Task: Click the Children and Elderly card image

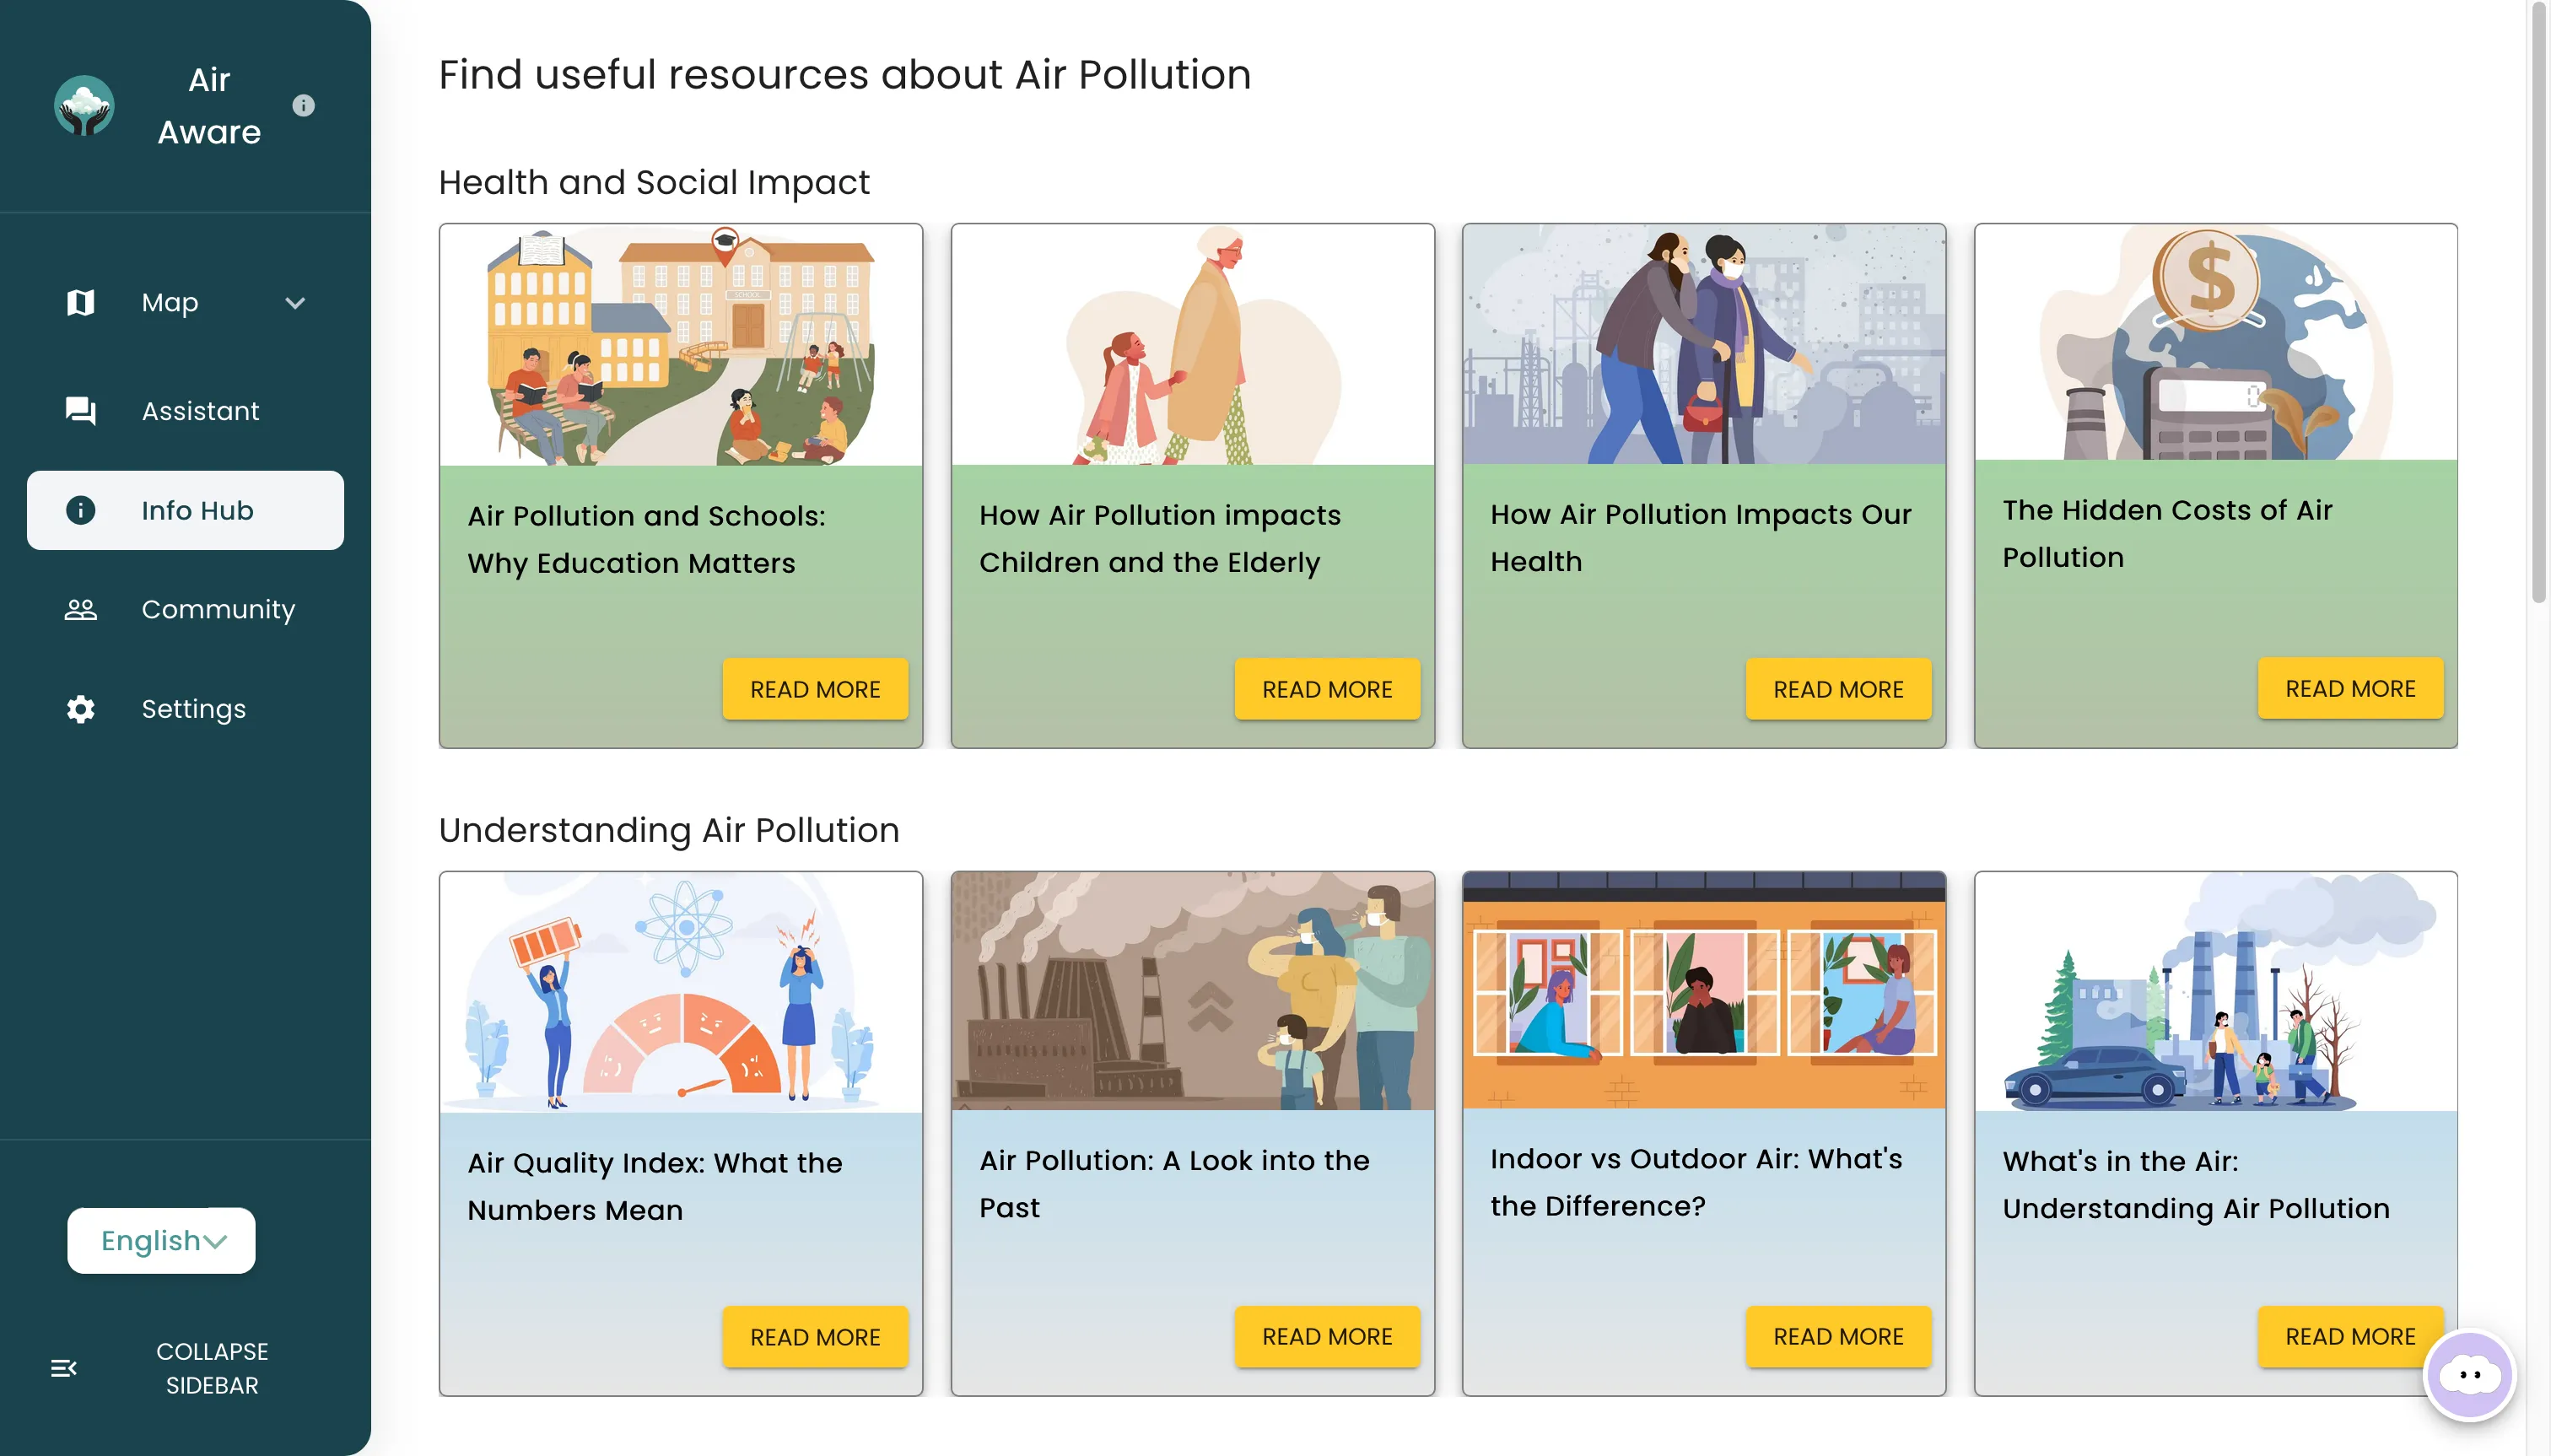Action: click(x=1192, y=345)
